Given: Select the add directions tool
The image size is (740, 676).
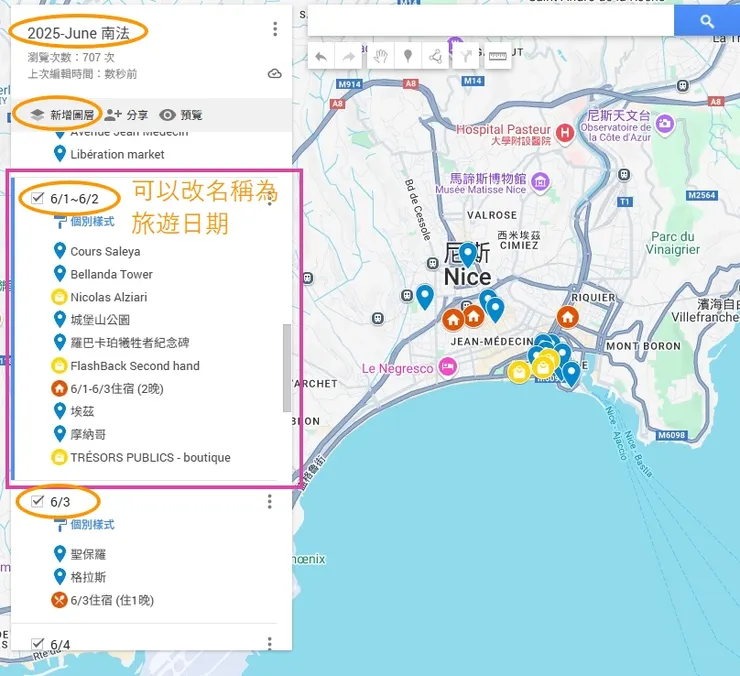Looking at the screenshot, I should (466, 57).
